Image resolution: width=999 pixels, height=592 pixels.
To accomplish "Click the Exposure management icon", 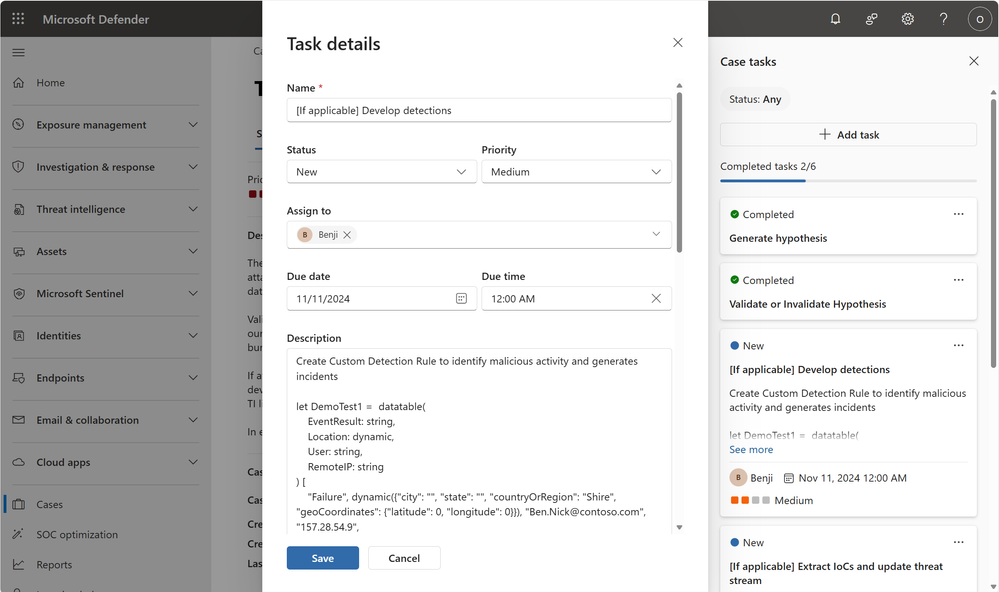I will click(18, 125).
